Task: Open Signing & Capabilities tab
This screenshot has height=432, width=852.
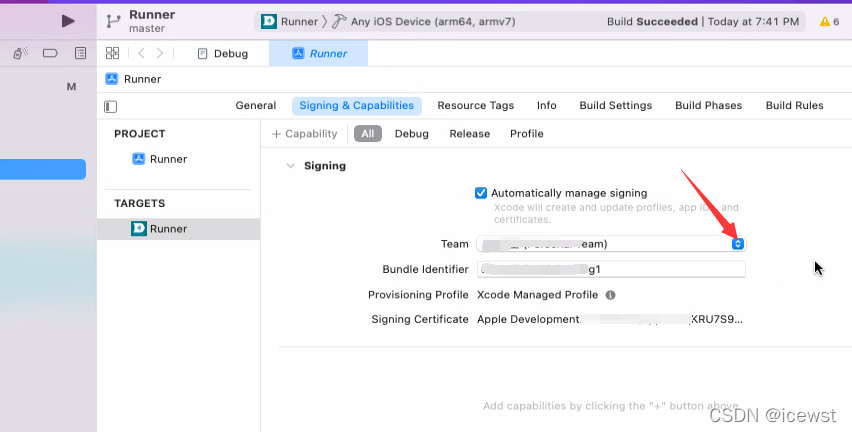Action: (356, 105)
